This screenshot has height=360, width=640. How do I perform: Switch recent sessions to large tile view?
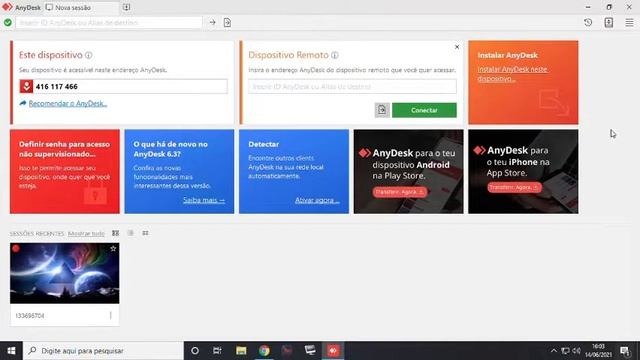click(x=116, y=233)
